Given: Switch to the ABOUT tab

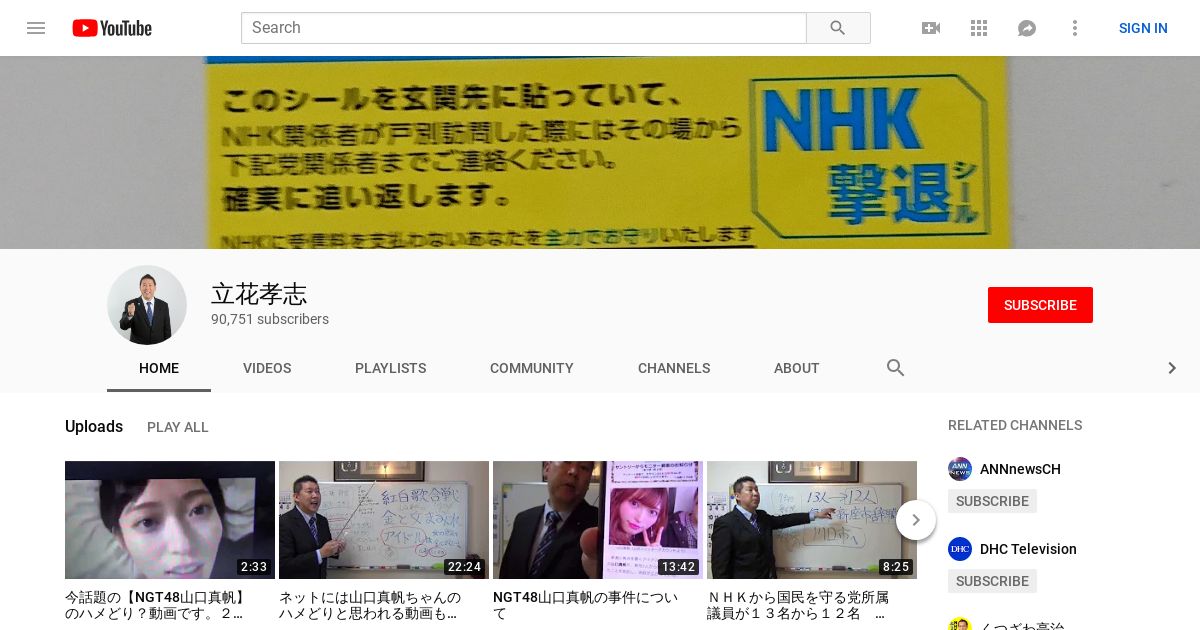Looking at the screenshot, I should [797, 368].
